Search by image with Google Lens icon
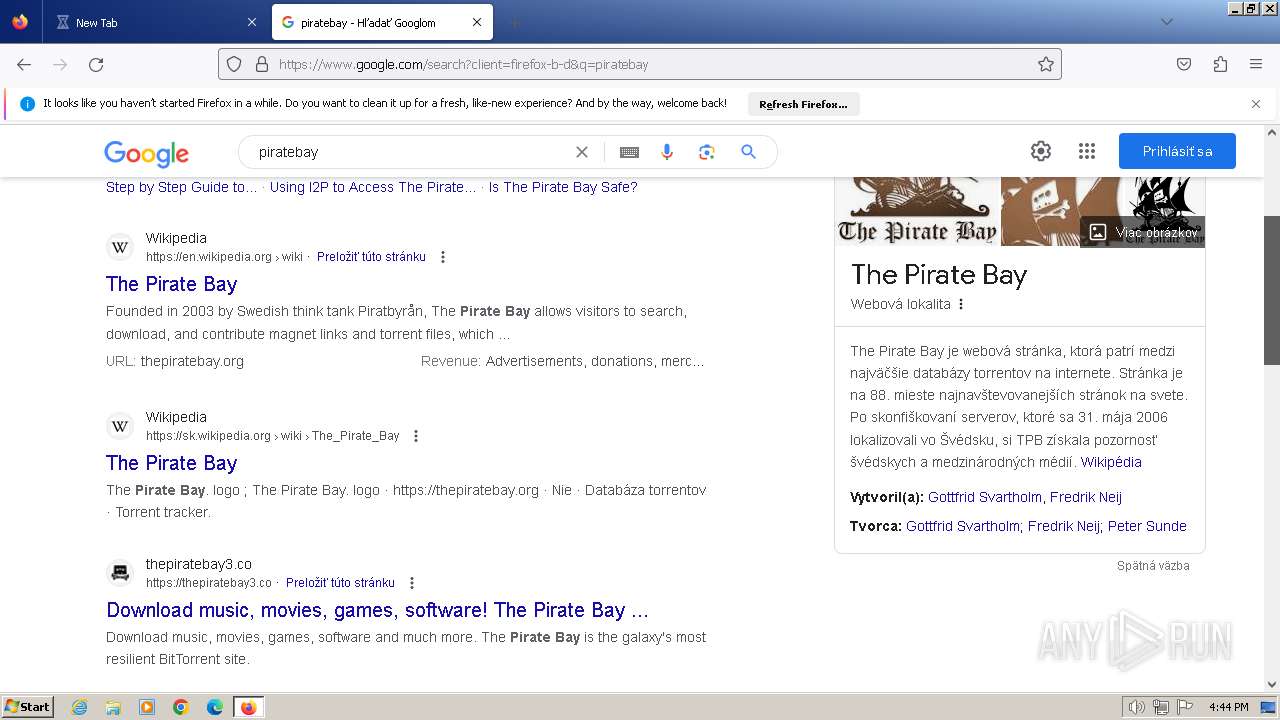The image size is (1280, 720). tap(707, 152)
